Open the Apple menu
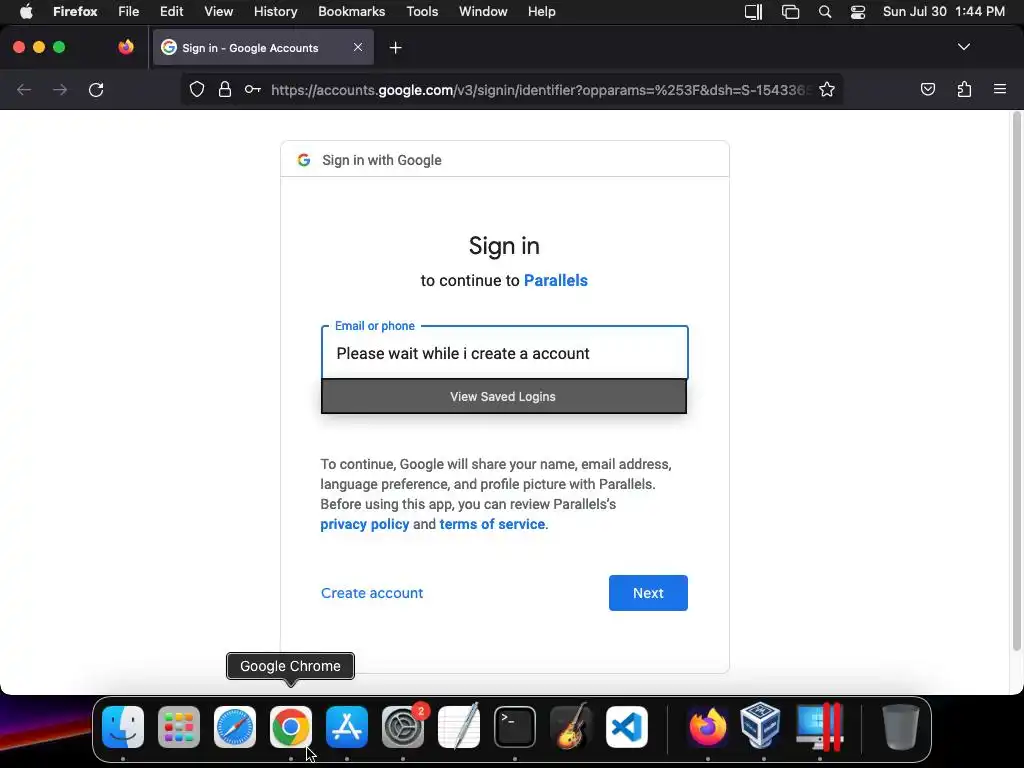This screenshot has width=1024, height=768. (26, 11)
